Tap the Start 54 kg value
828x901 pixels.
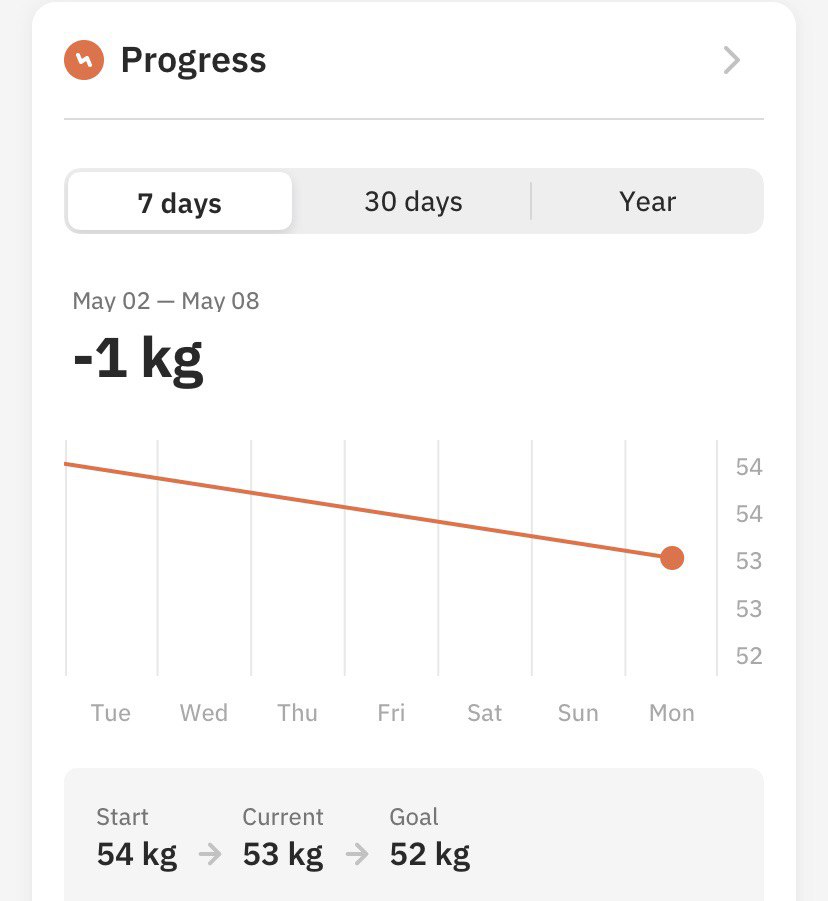137,854
